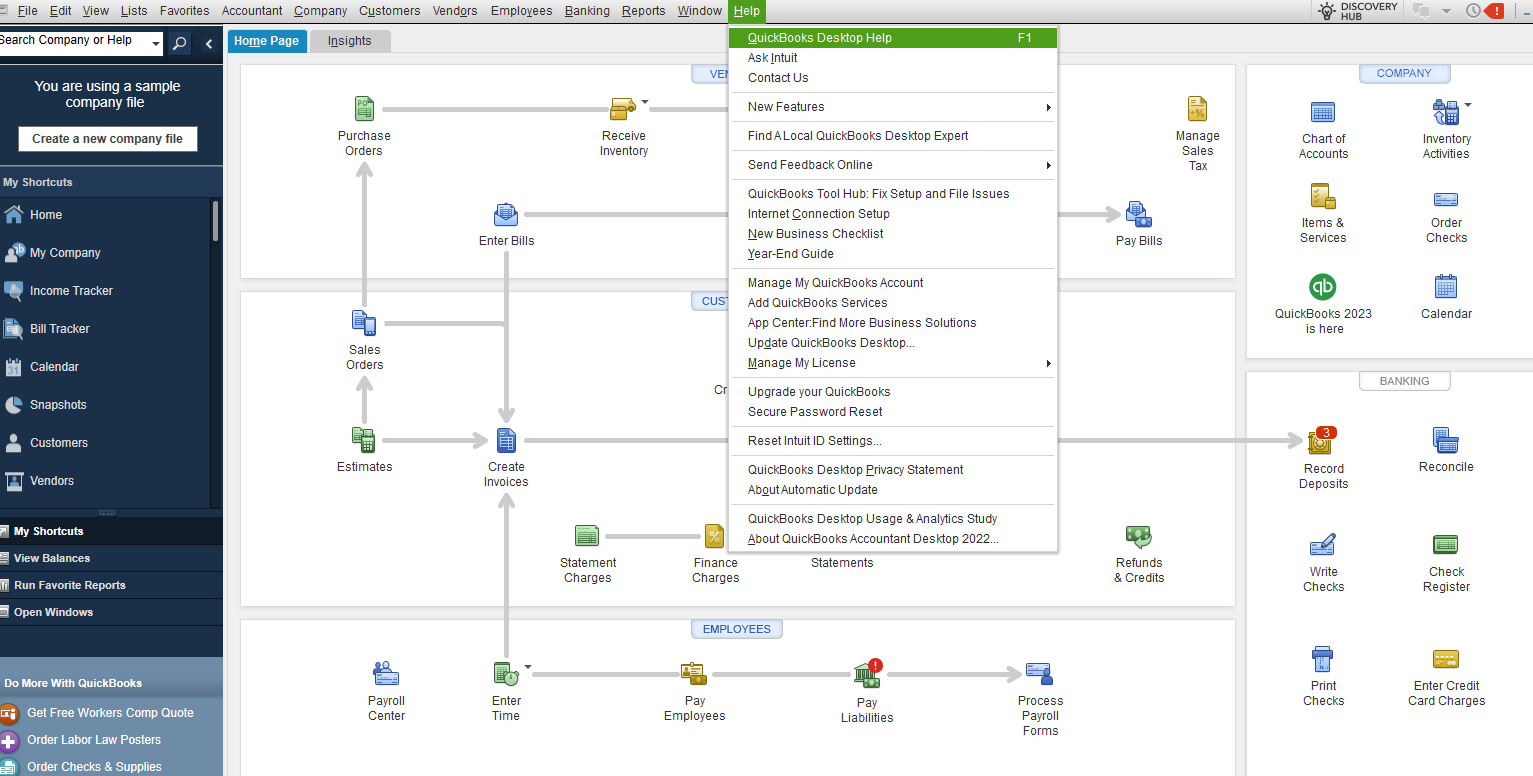Viewport: 1533px width, 776px height.
Task: Open Bill Tracker shortcut
Action: point(60,329)
